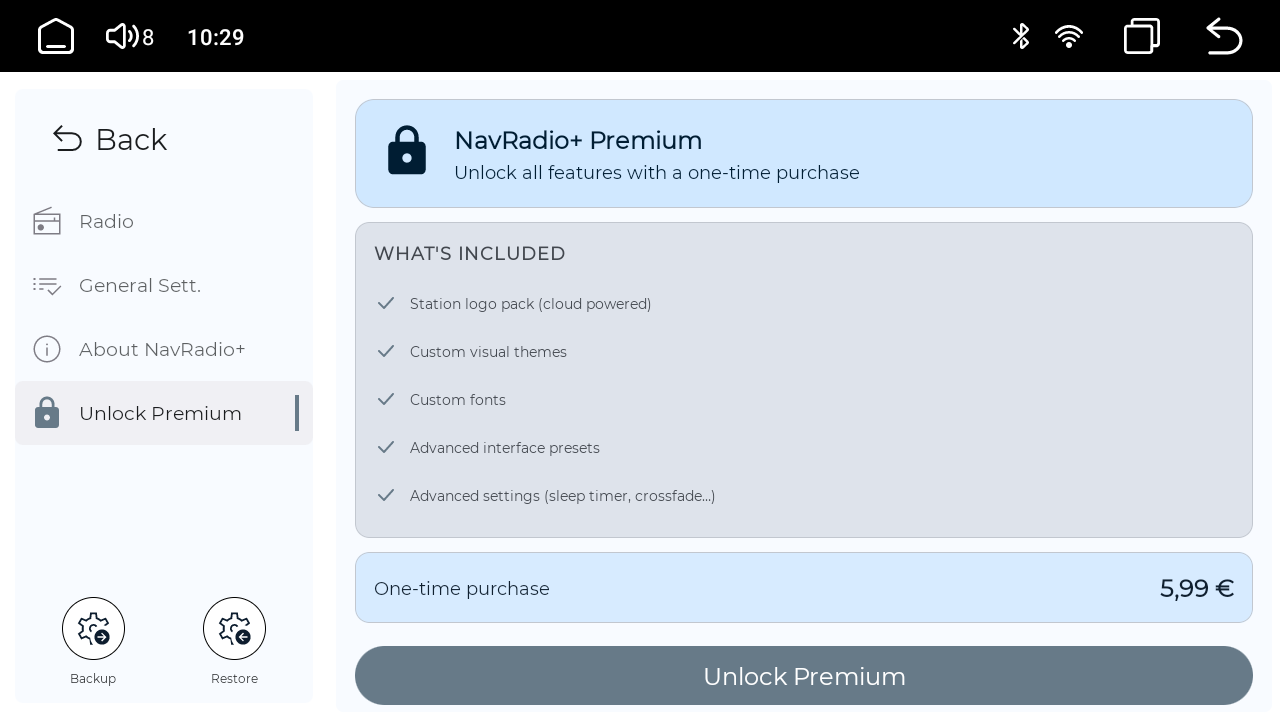Screen dimensions: 1280x720
Task: Click the large Unlock Premium button
Action: coord(804,676)
